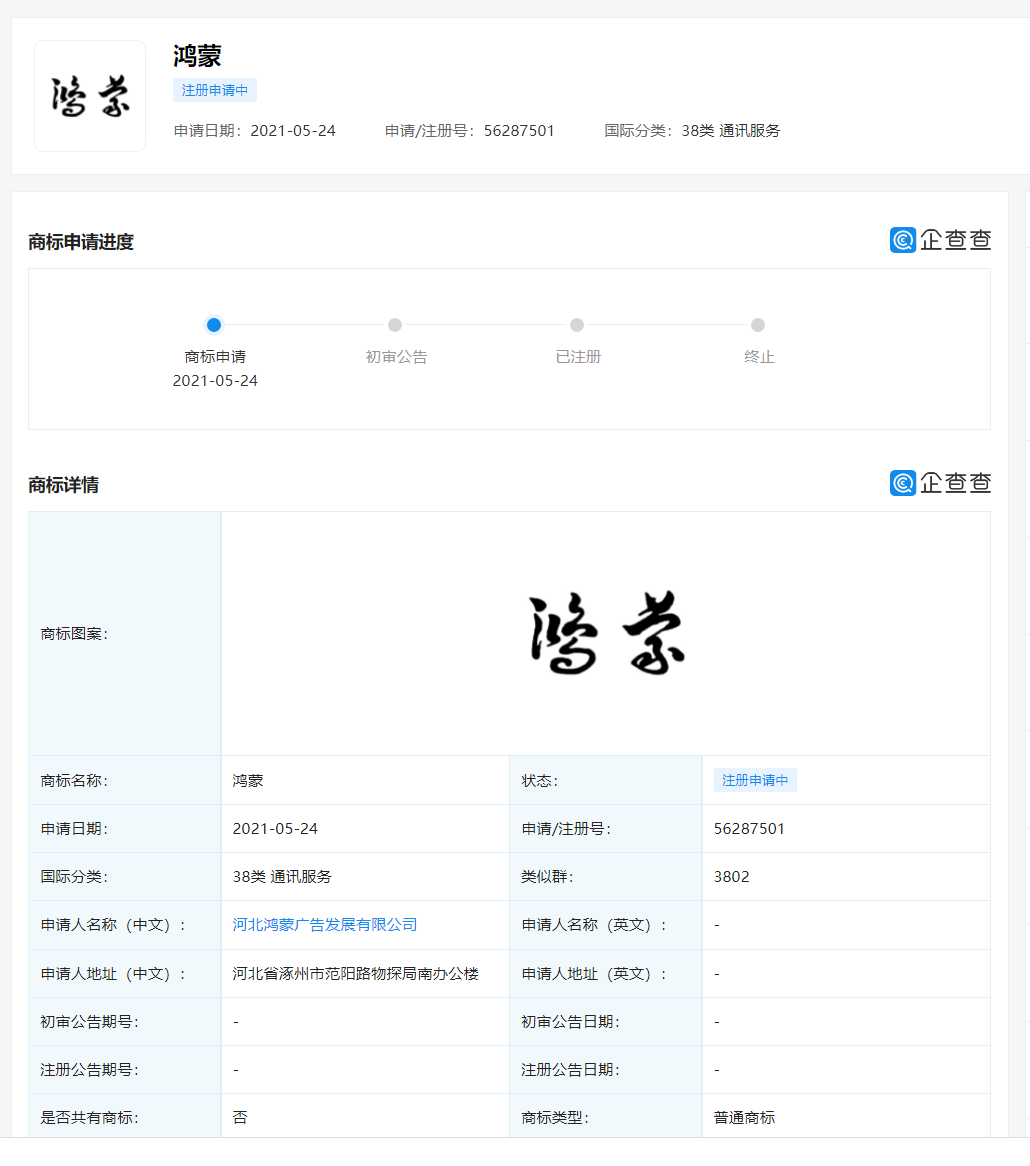Click the 商标详情 section heading
This screenshot has height=1166, width=1030.
pos(64,485)
